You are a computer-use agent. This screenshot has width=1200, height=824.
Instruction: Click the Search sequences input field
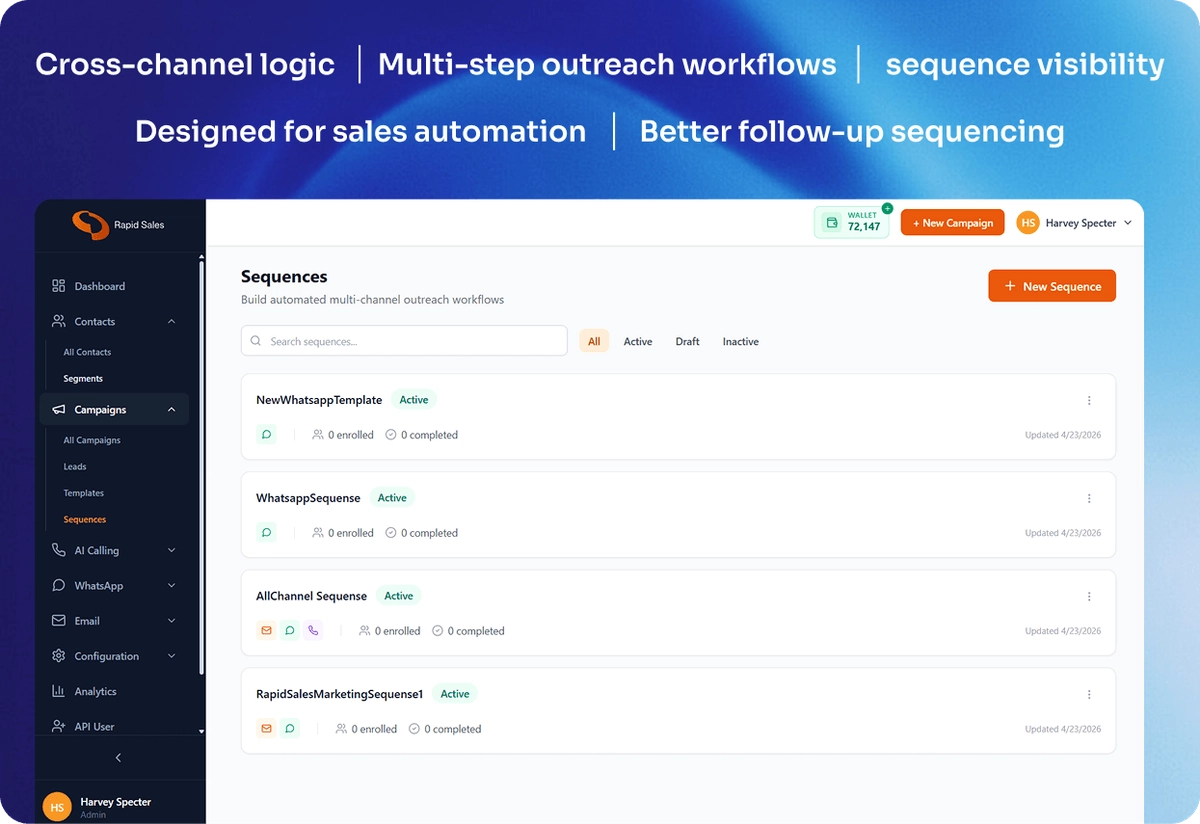point(404,341)
